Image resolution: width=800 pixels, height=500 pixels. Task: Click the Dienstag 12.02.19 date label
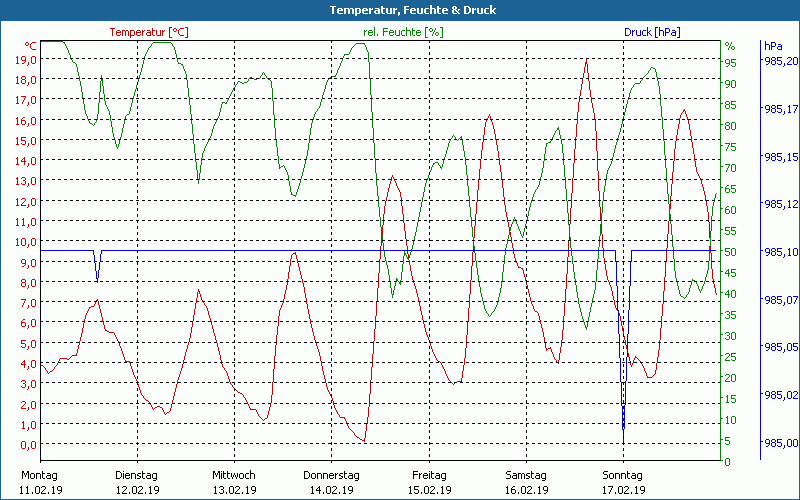(x=137, y=482)
